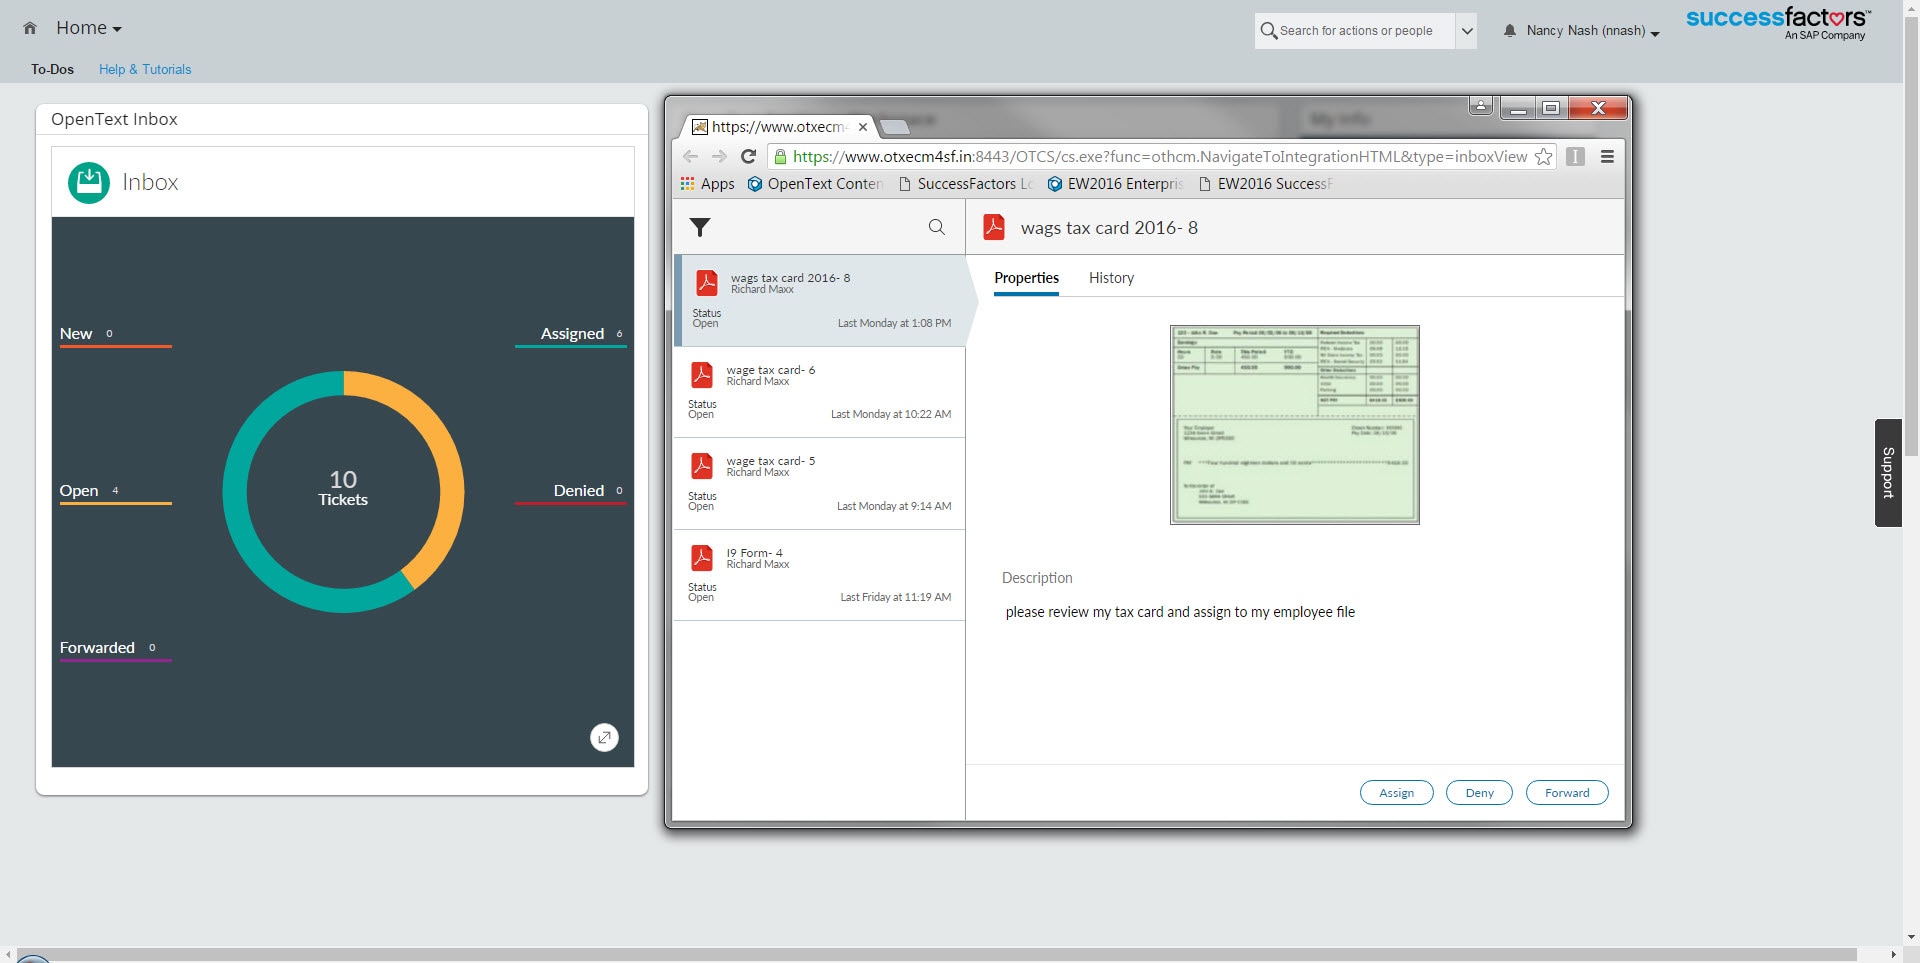The image size is (1920, 963).
Task: Select the wags tax card 2016- 8 ticket
Action: [819, 301]
